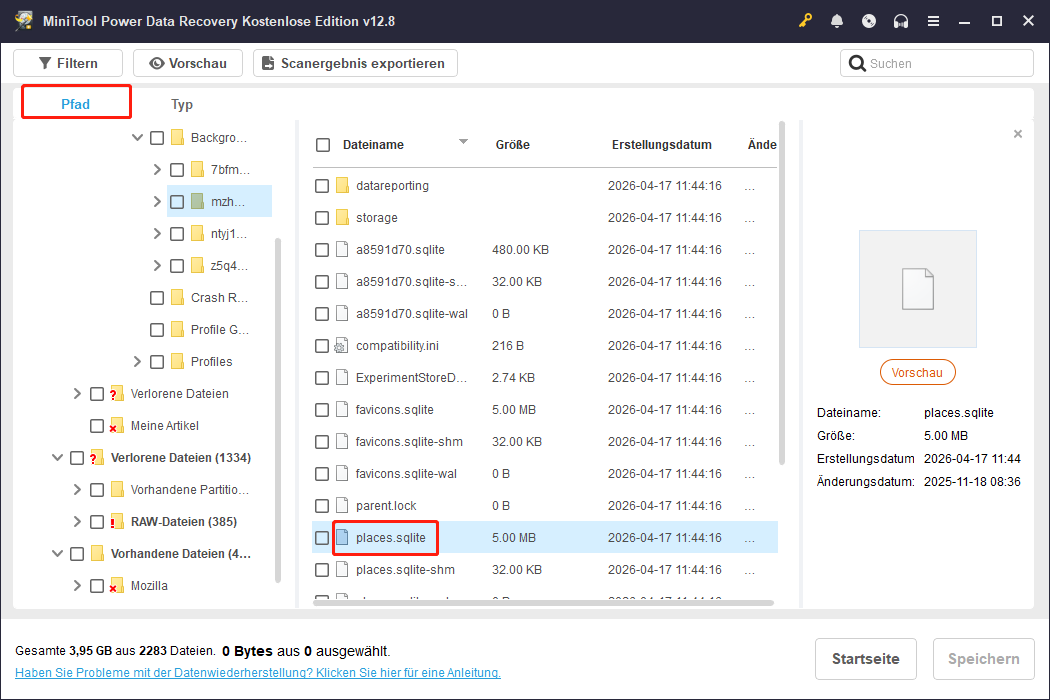Viewport: 1050px width, 700px height.
Task: Expand the 7bfm... folder node
Action: tap(157, 169)
